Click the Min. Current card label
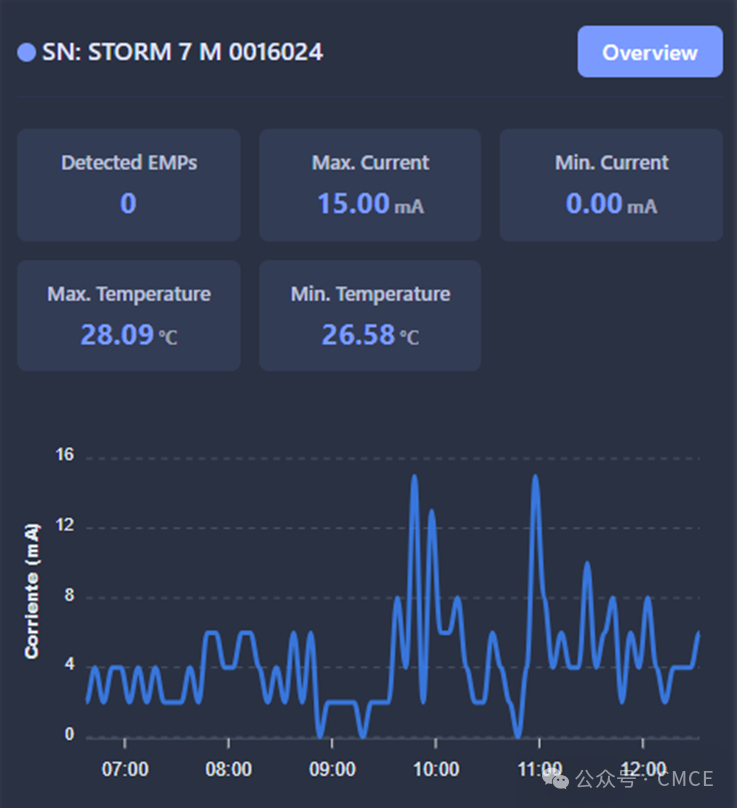 pyautogui.click(x=611, y=162)
